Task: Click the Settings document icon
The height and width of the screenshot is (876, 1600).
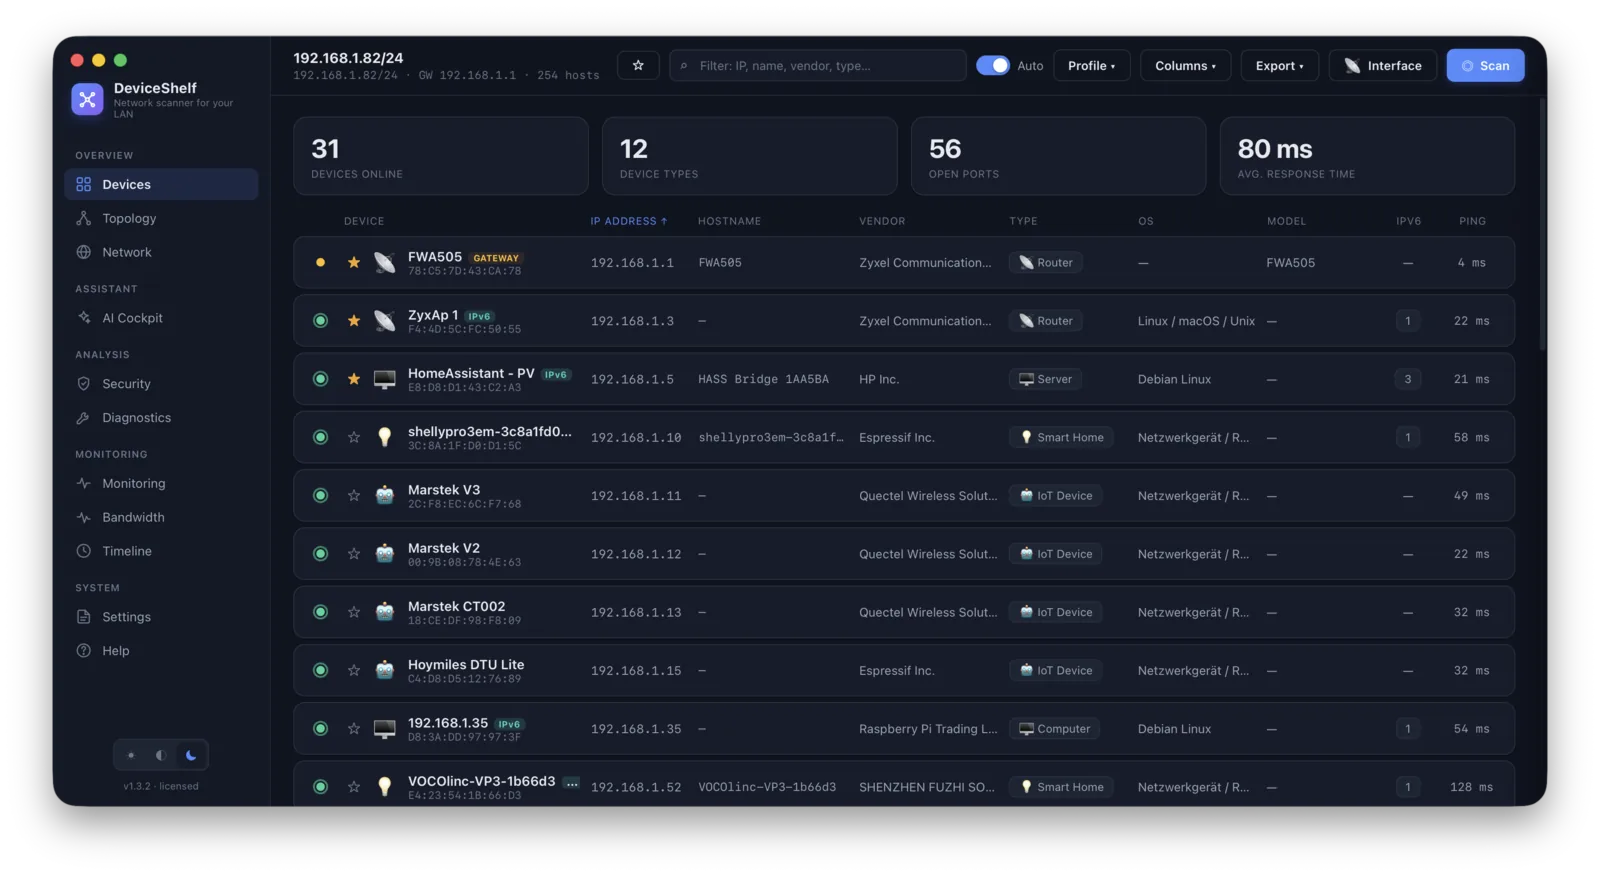Action: click(x=84, y=617)
